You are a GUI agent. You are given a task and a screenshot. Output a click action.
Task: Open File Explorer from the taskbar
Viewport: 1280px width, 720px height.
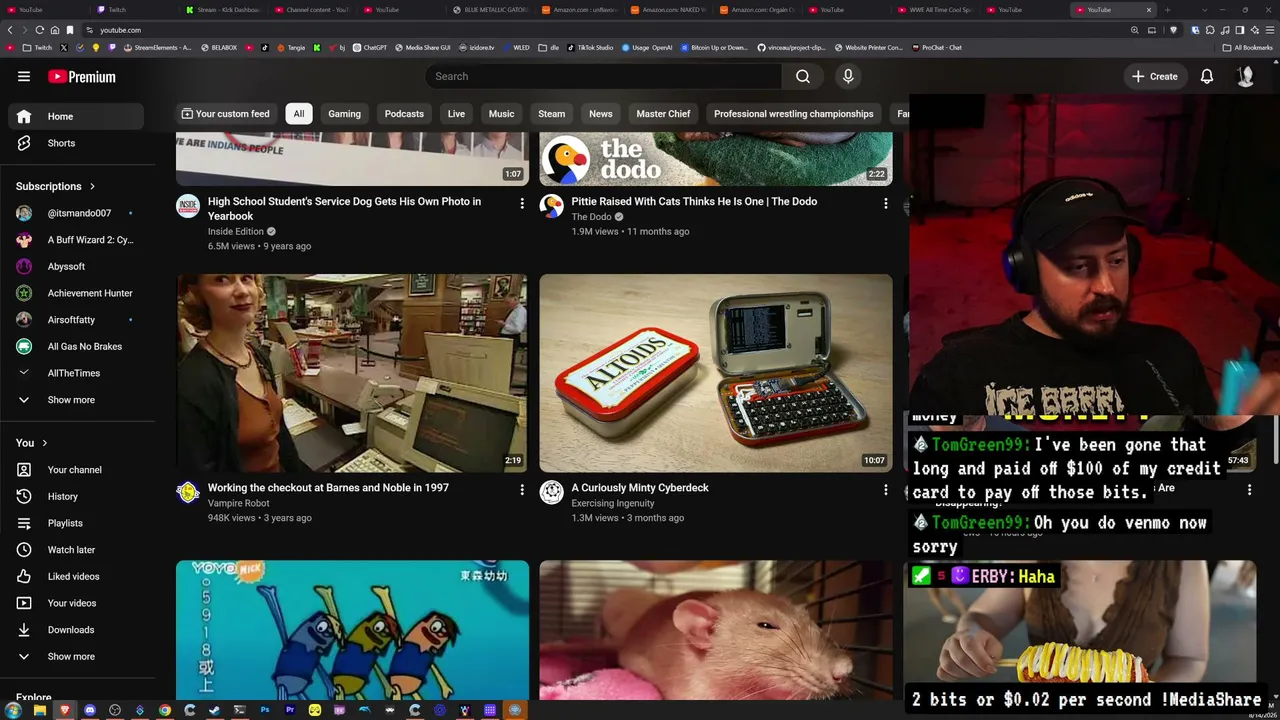pyautogui.click(x=40, y=710)
